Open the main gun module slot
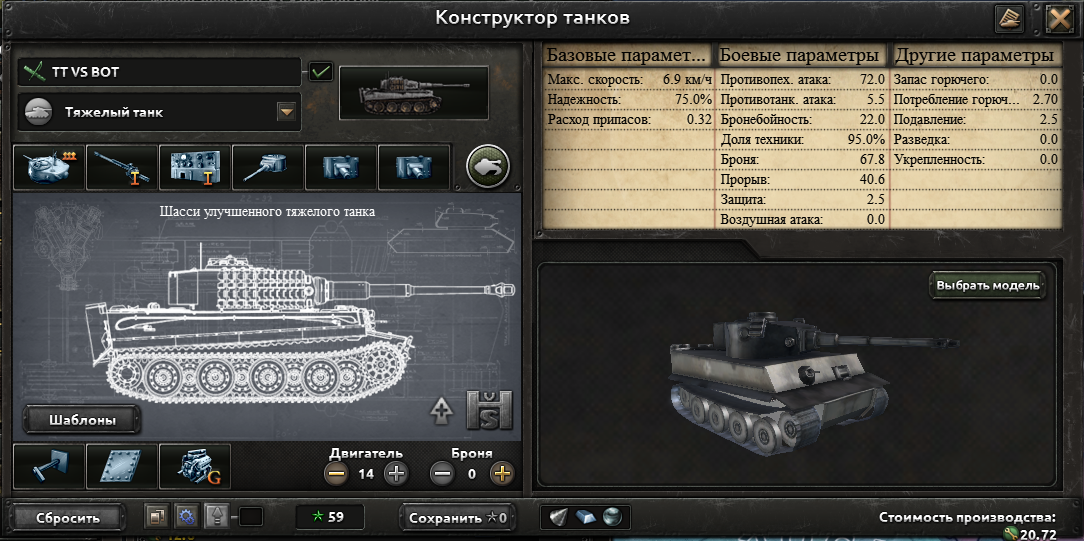Viewport: 1084px width, 541px height. 122,167
